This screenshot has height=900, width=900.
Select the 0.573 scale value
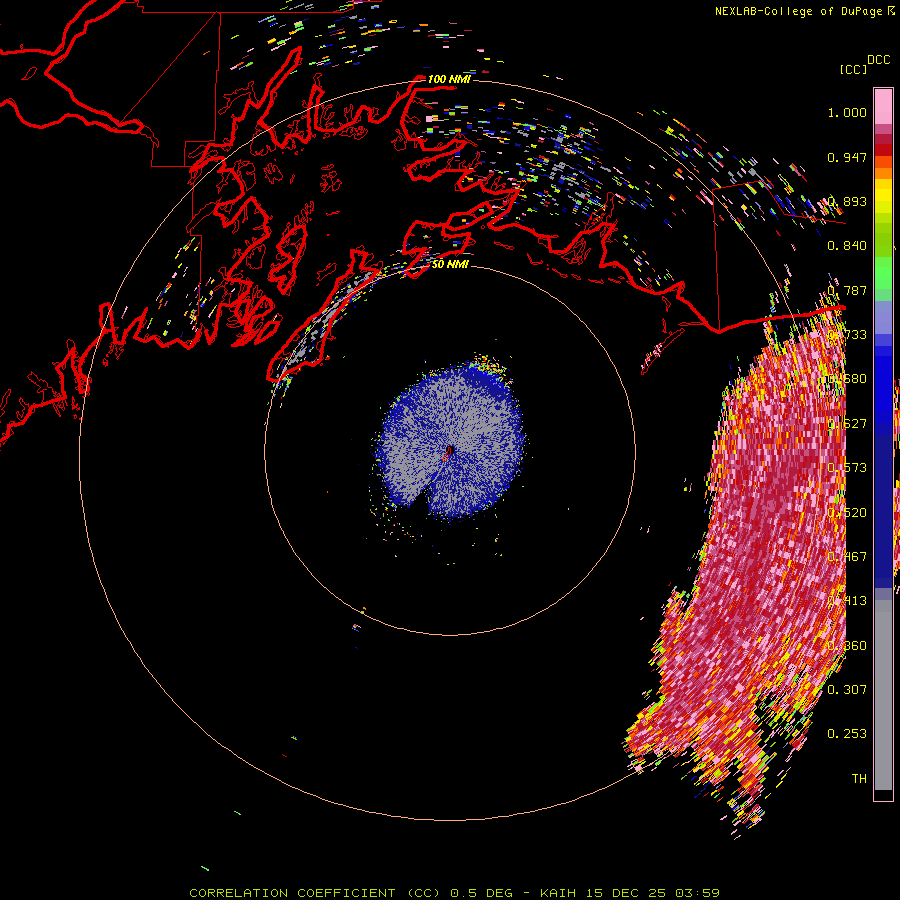[x=847, y=468]
